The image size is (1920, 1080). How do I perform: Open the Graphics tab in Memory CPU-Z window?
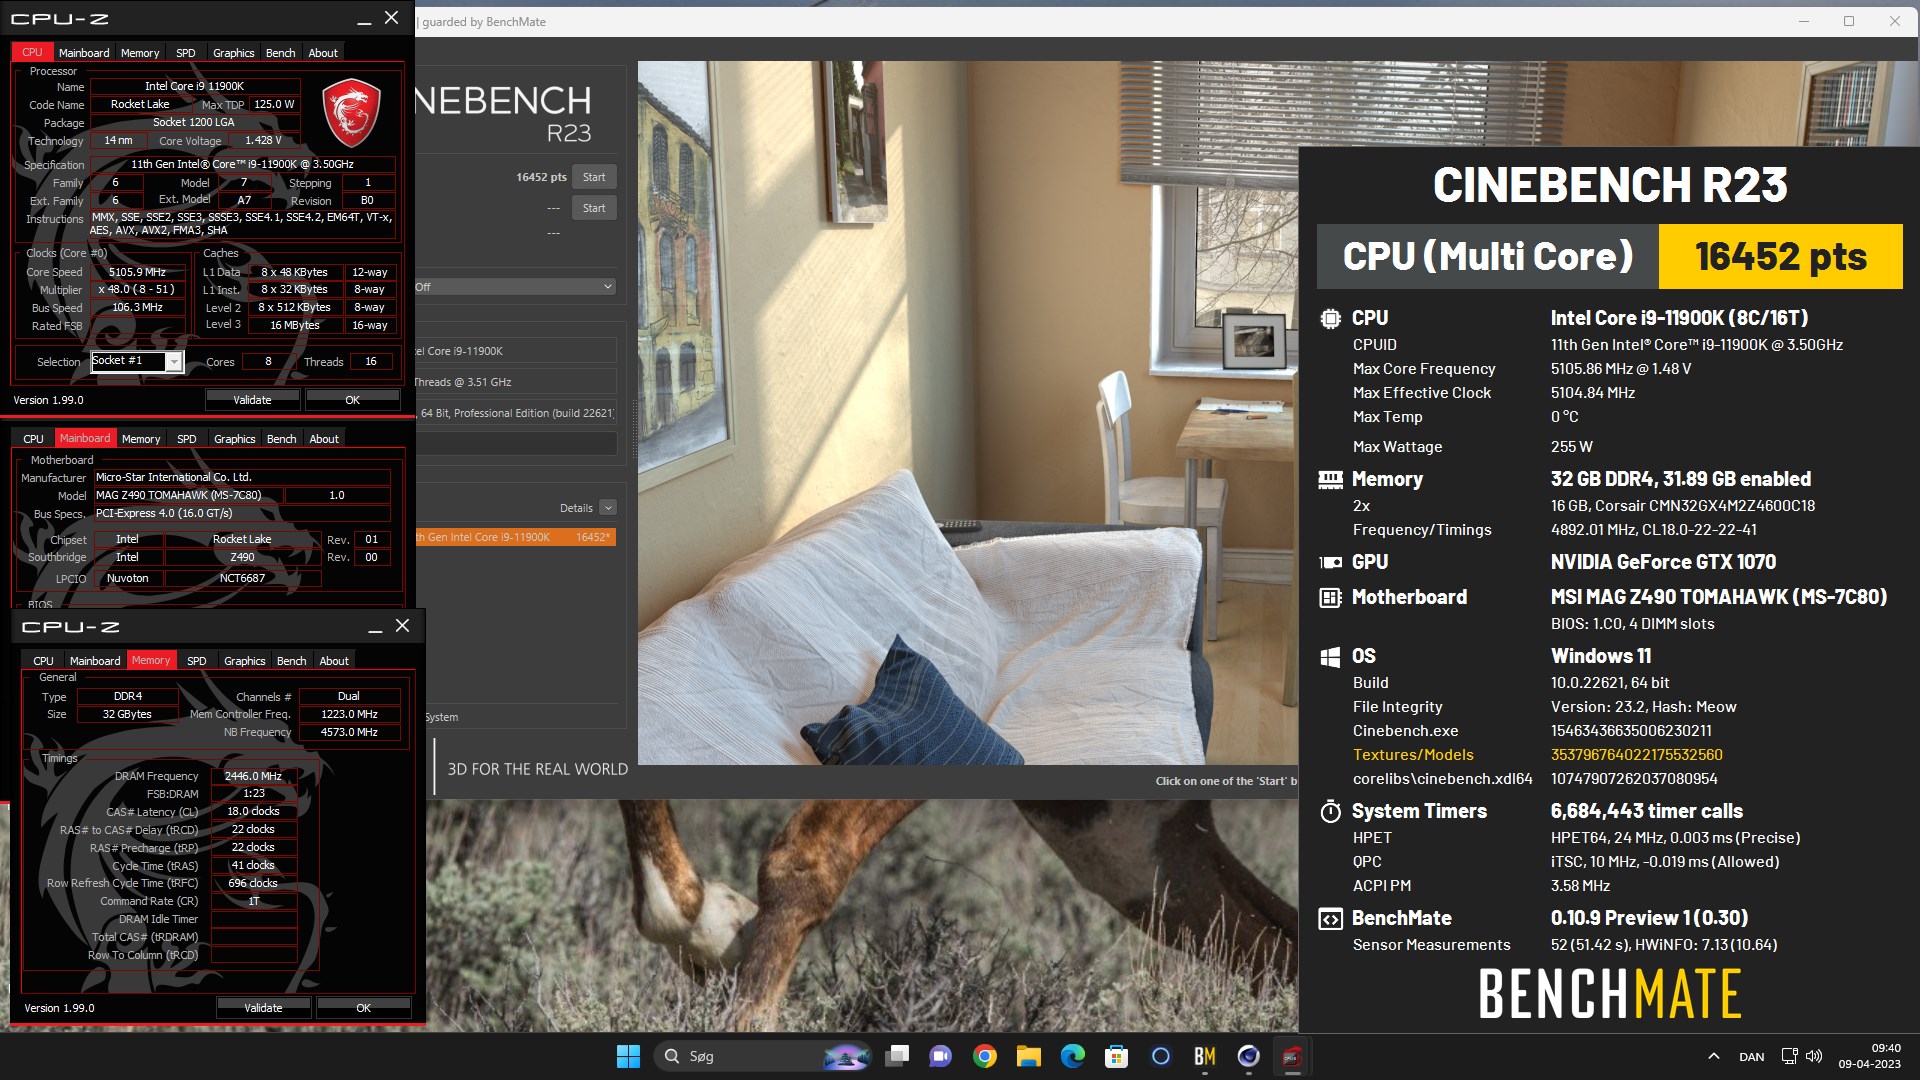(245, 661)
